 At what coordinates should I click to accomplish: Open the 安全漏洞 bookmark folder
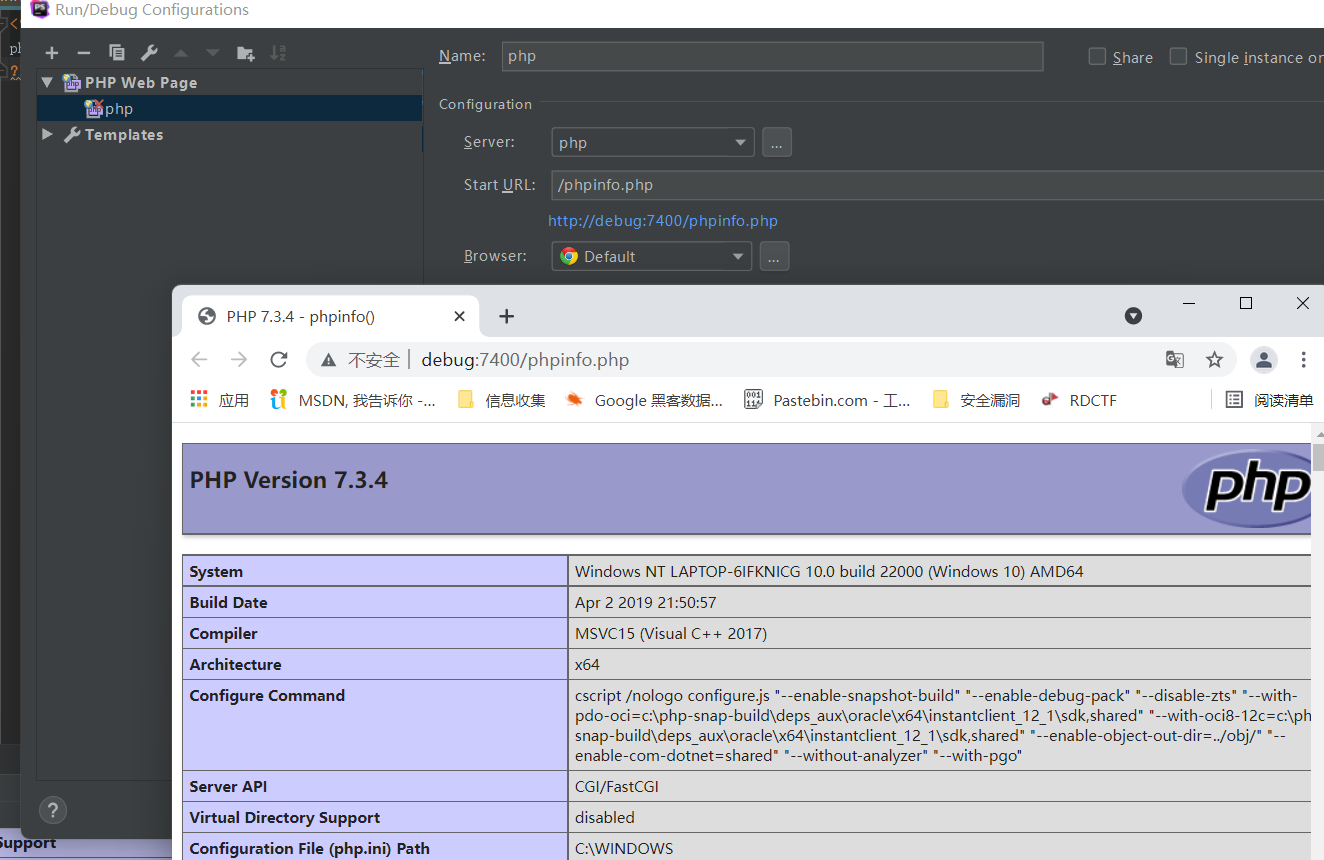(975, 400)
